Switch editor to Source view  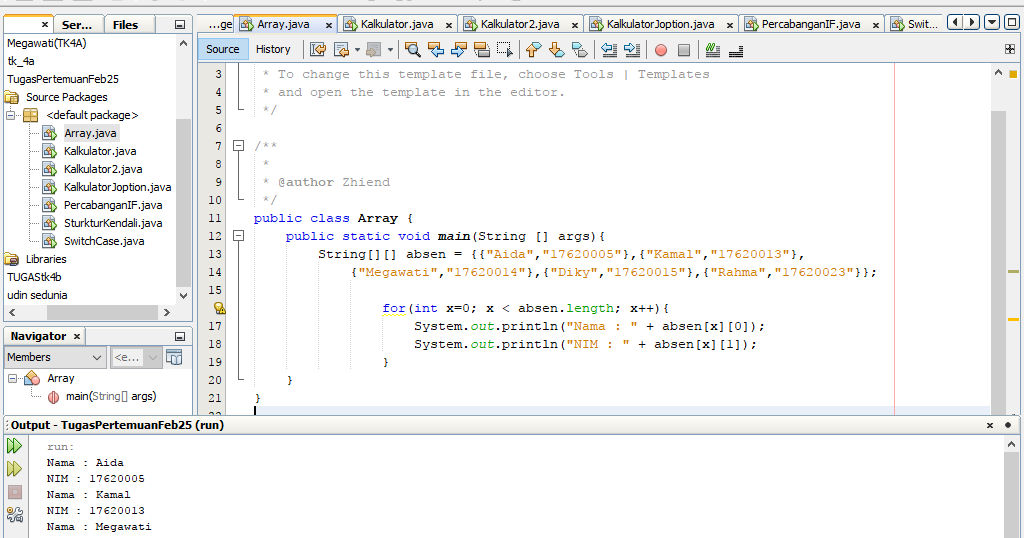click(223, 49)
